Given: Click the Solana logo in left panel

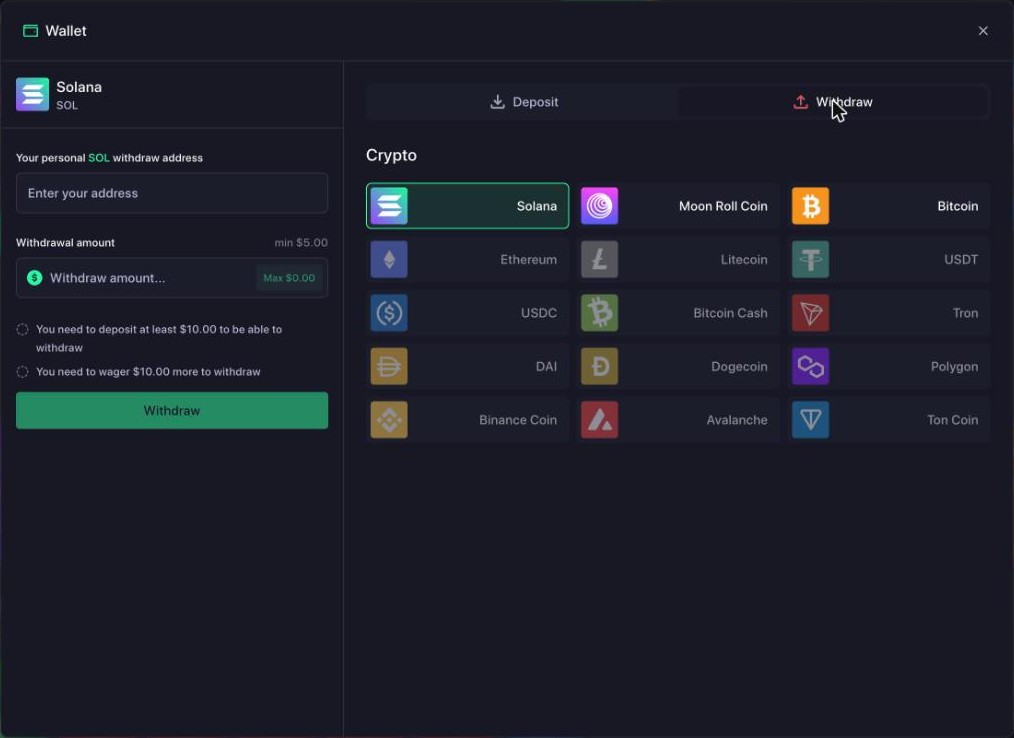Looking at the screenshot, I should tap(32, 94).
